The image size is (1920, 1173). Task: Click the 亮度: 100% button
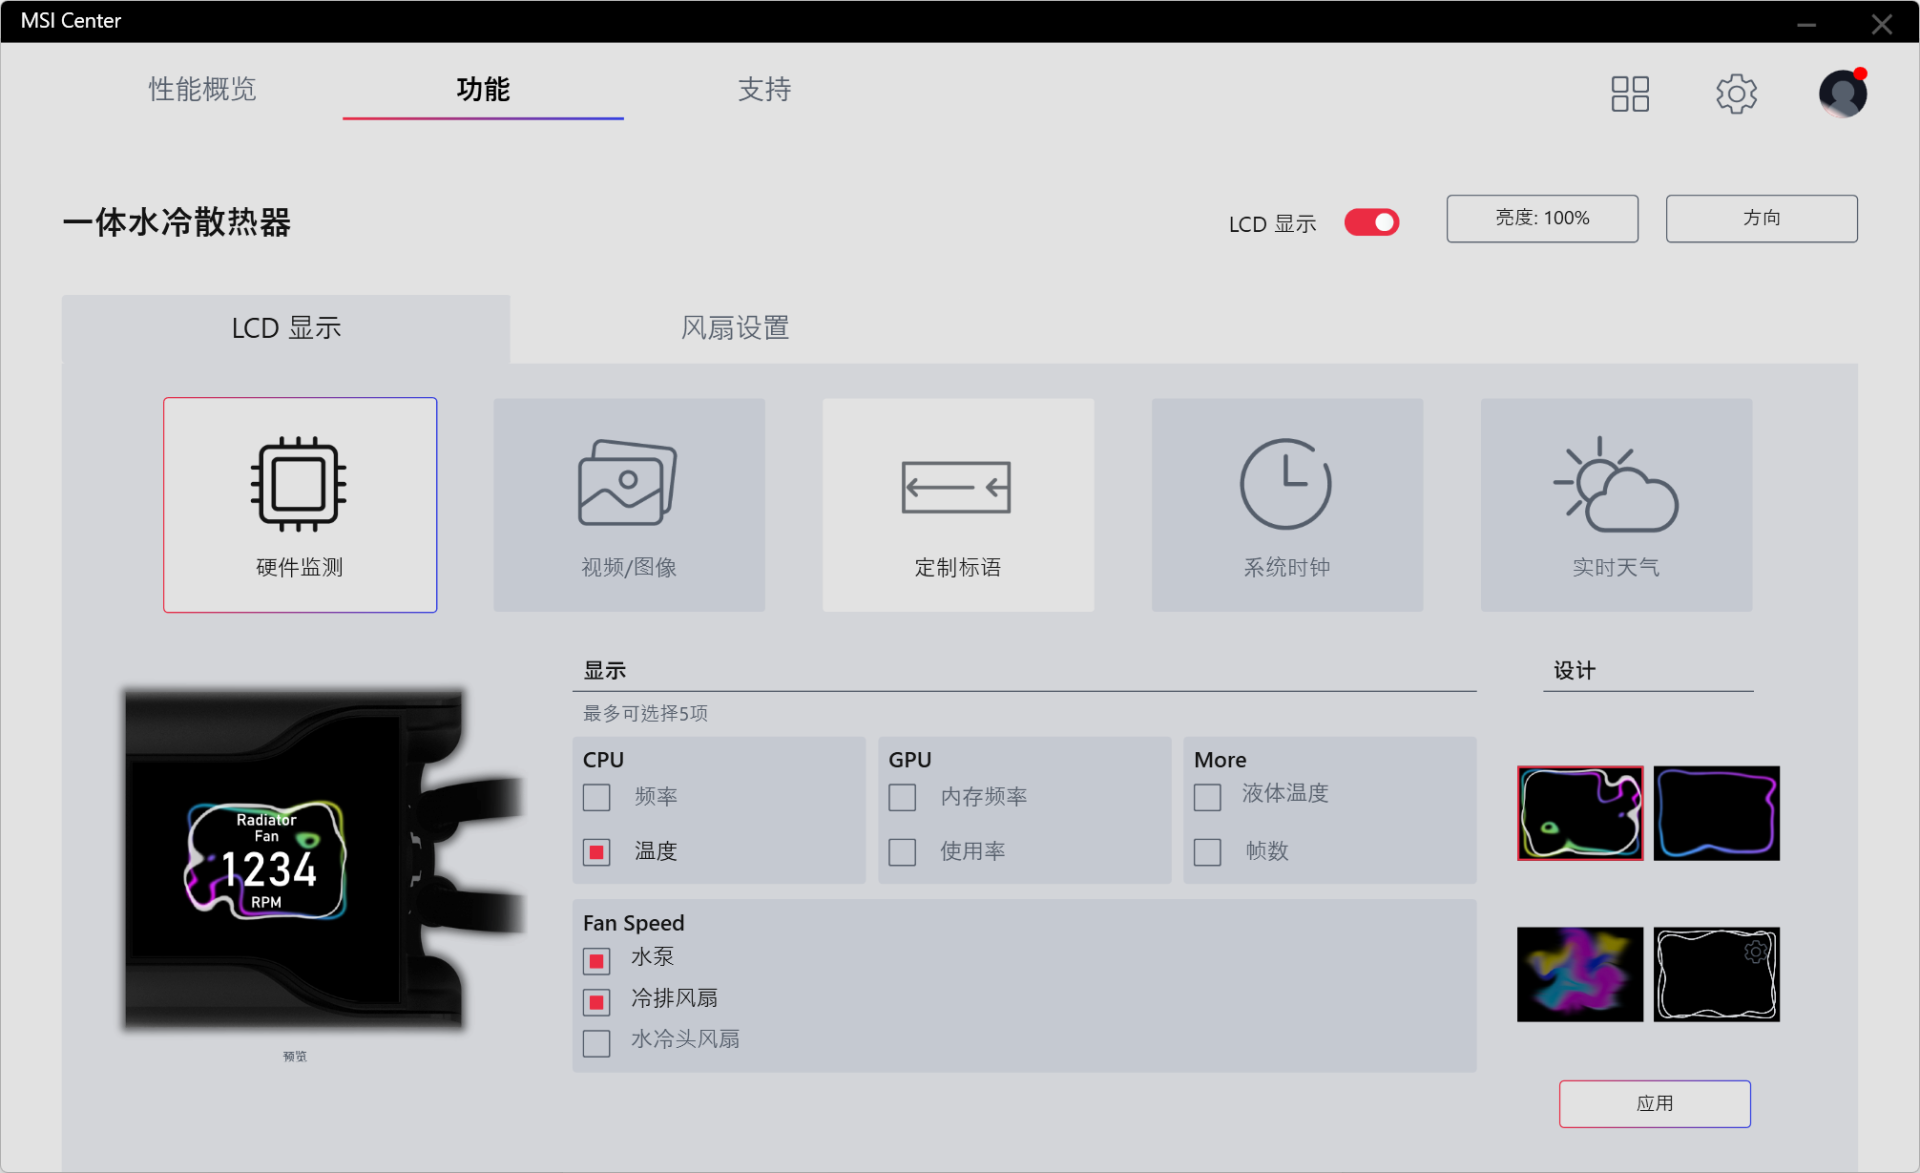pyautogui.click(x=1542, y=218)
